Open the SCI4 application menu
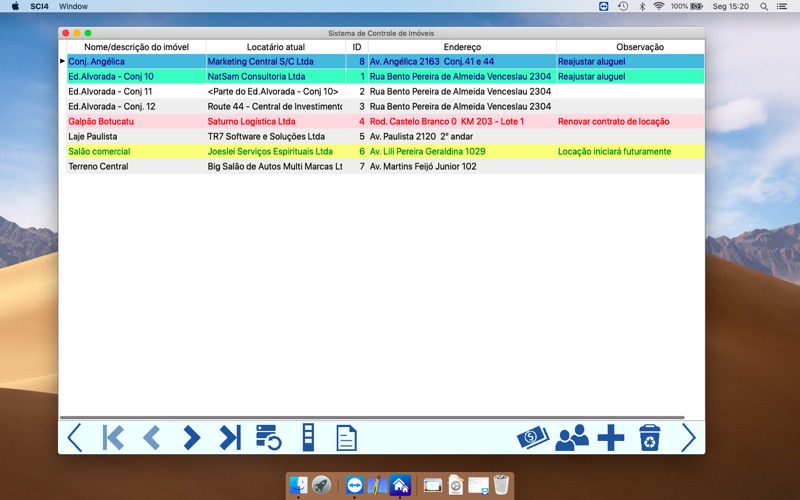The image size is (800, 500). point(39,6)
